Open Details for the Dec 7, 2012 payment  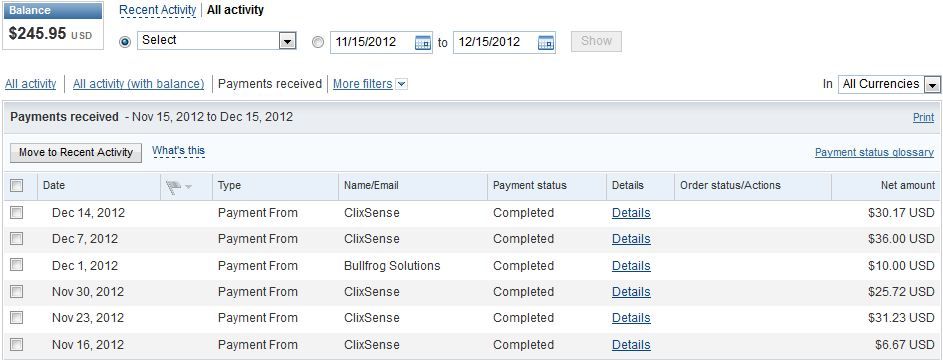click(631, 239)
